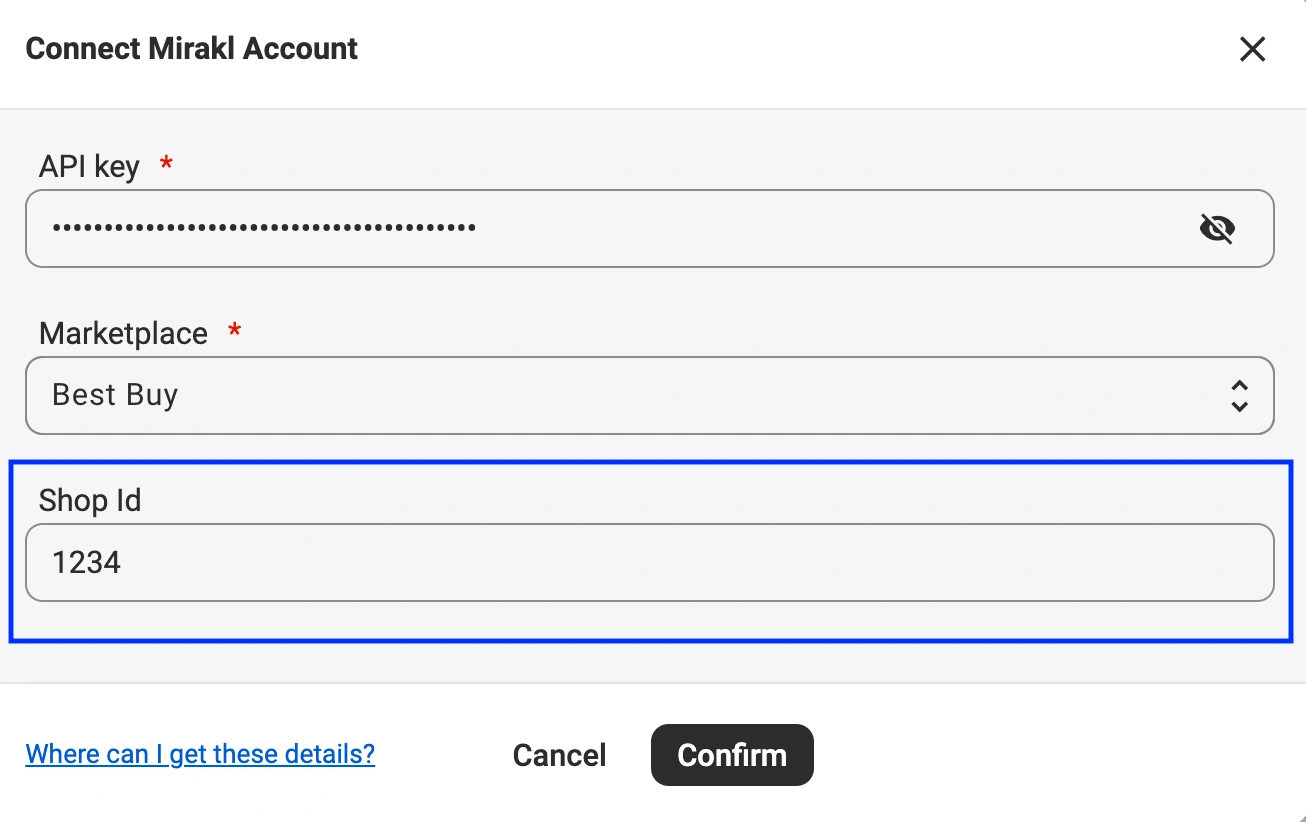1306x822 pixels.
Task: Click the red asterisk beside API key
Action: coord(167,161)
